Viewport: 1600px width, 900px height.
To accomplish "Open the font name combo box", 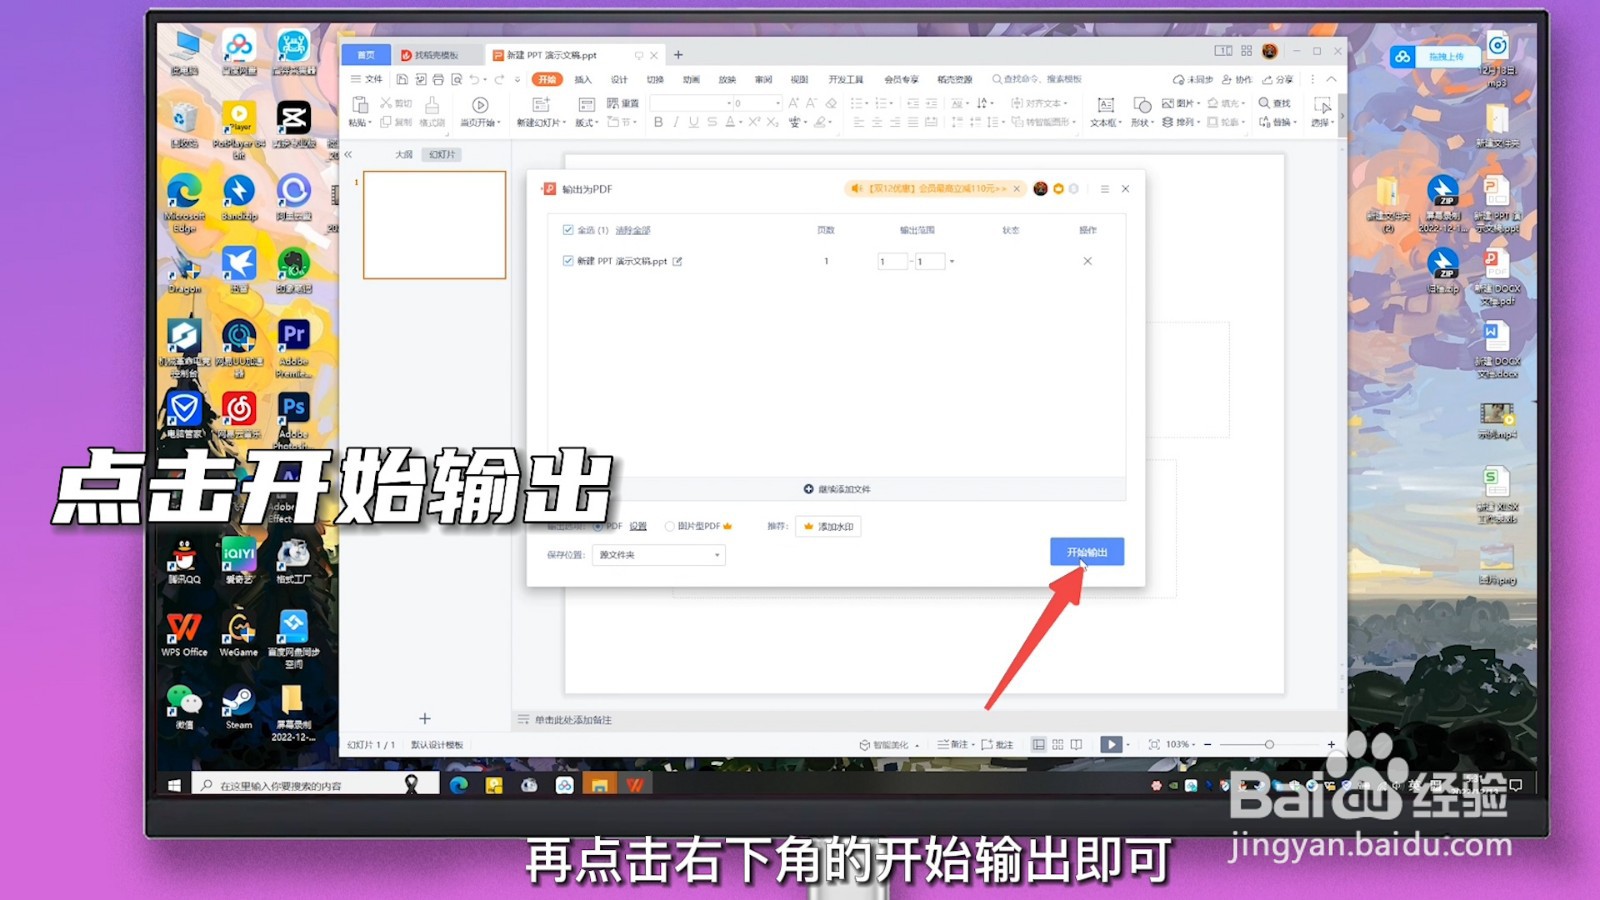I will pyautogui.click(x=691, y=103).
